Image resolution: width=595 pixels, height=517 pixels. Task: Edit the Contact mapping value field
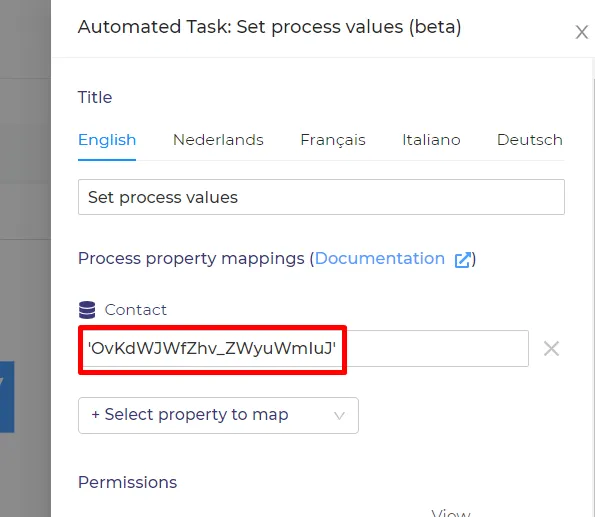coord(304,348)
